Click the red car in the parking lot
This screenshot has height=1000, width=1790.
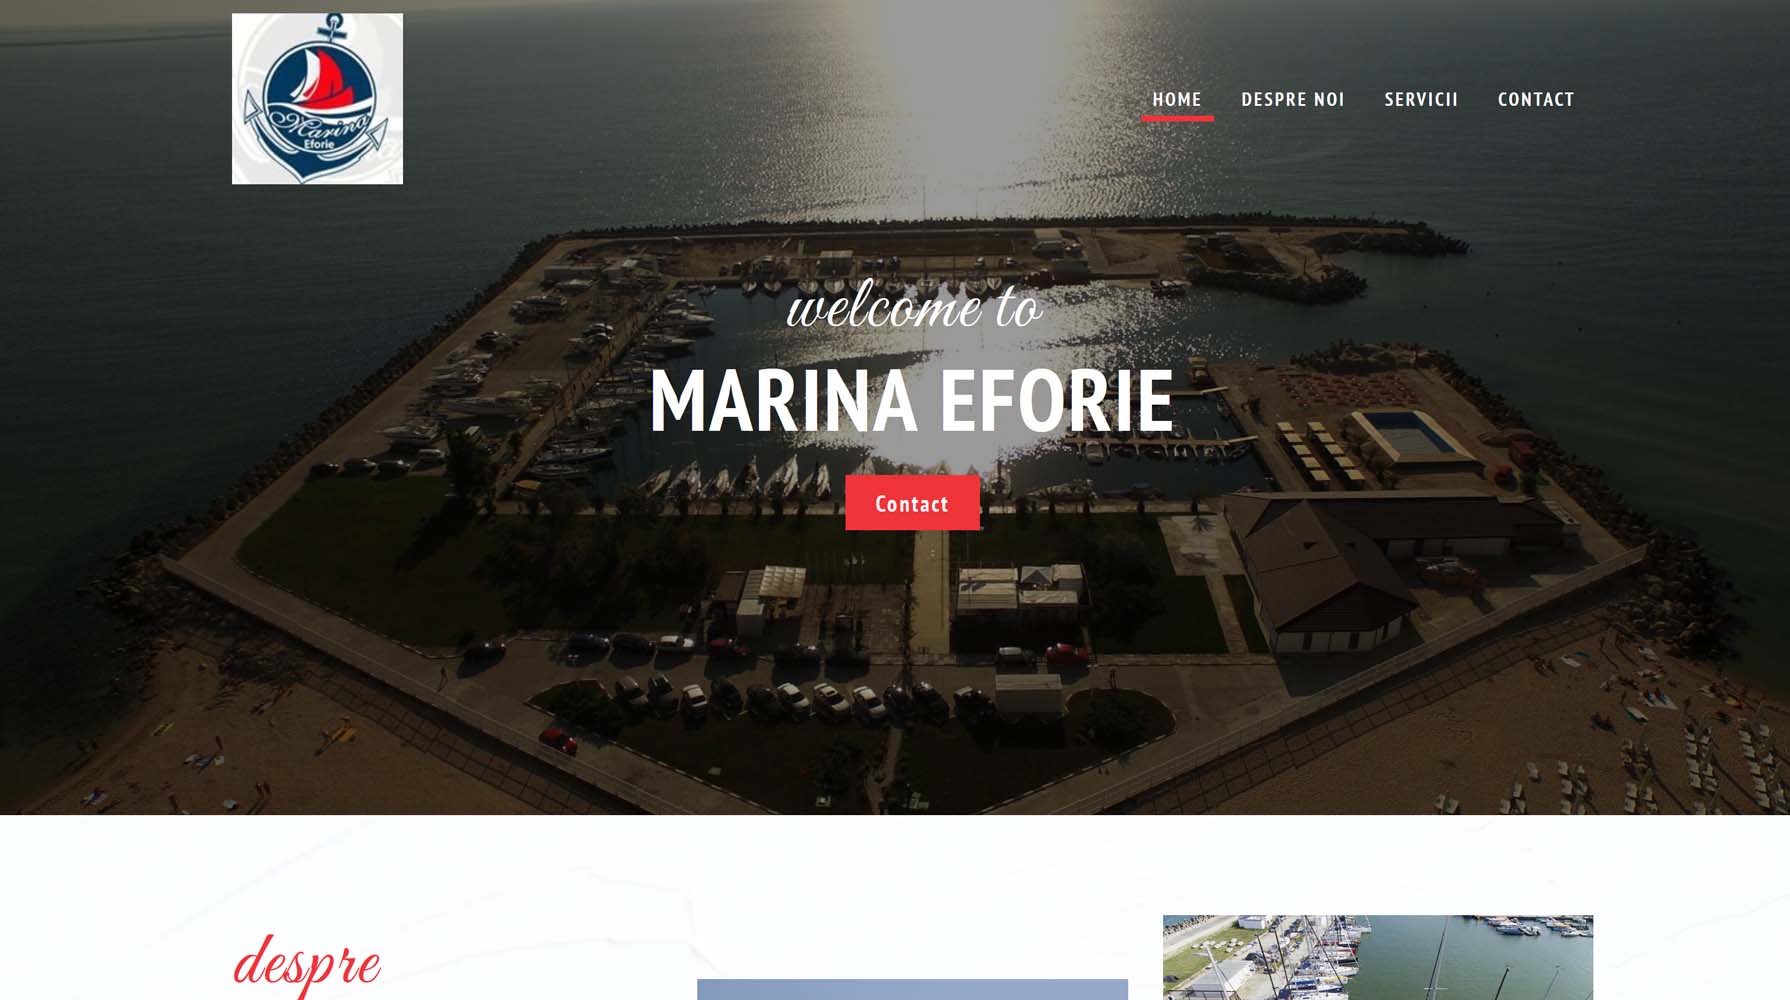click(x=558, y=741)
